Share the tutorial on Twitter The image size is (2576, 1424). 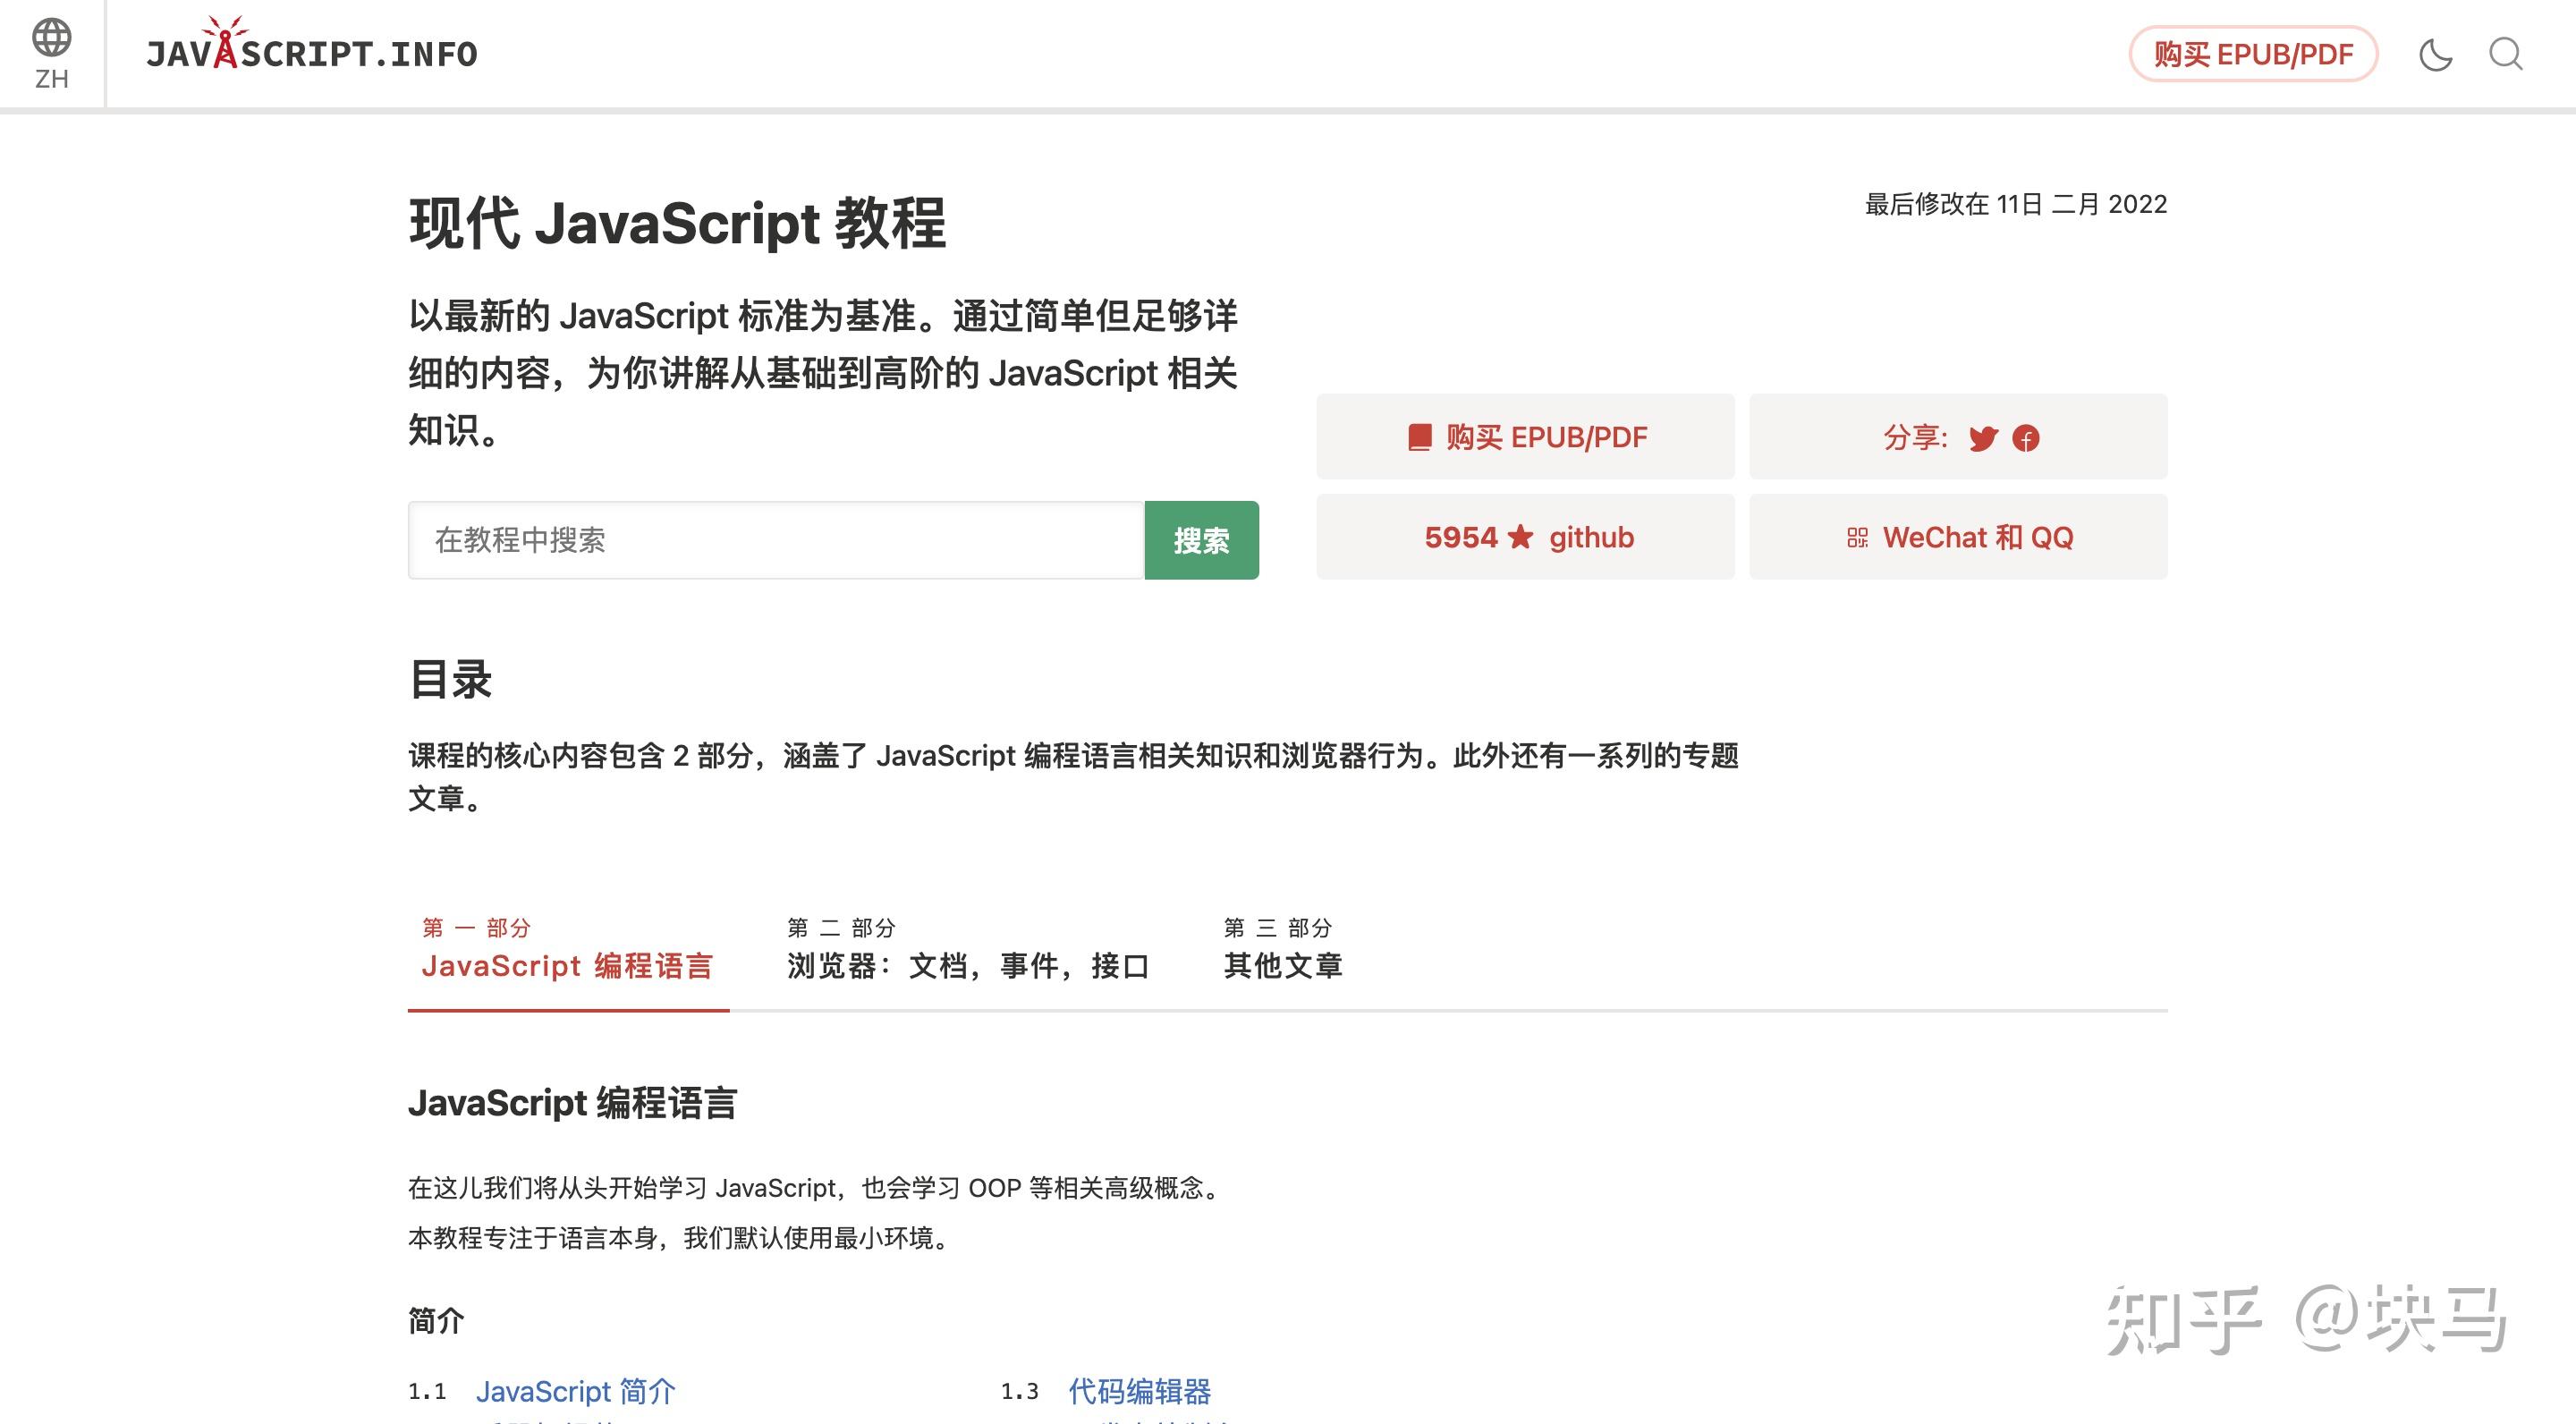click(1983, 438)
